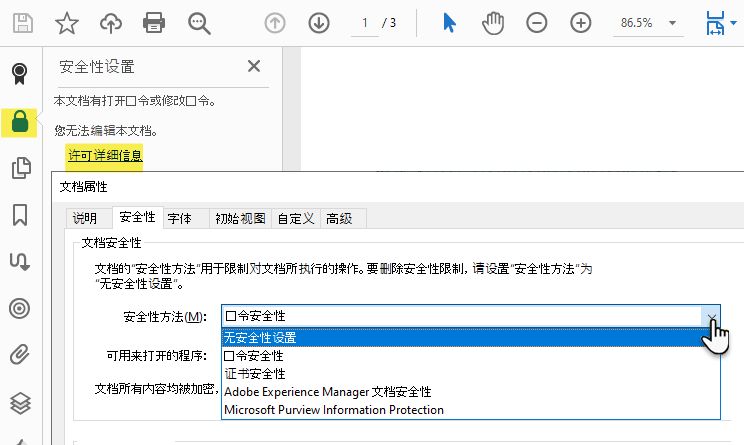
Task: Select Microsoft Purview Information Protection option
Action: [x=471, y=410]
